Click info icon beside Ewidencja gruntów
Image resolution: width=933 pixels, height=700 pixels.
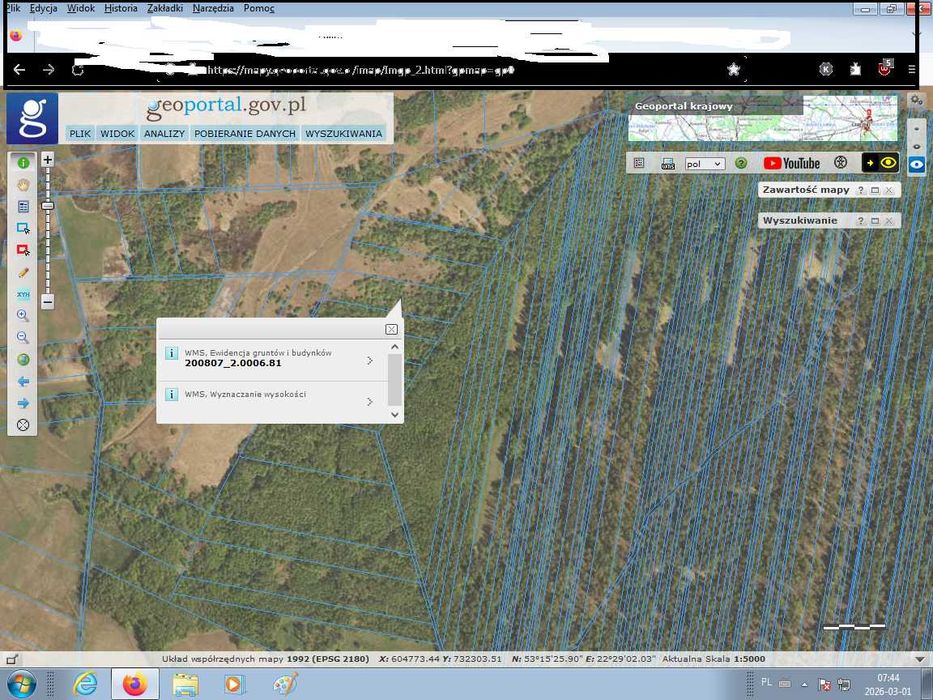[171, 353]
